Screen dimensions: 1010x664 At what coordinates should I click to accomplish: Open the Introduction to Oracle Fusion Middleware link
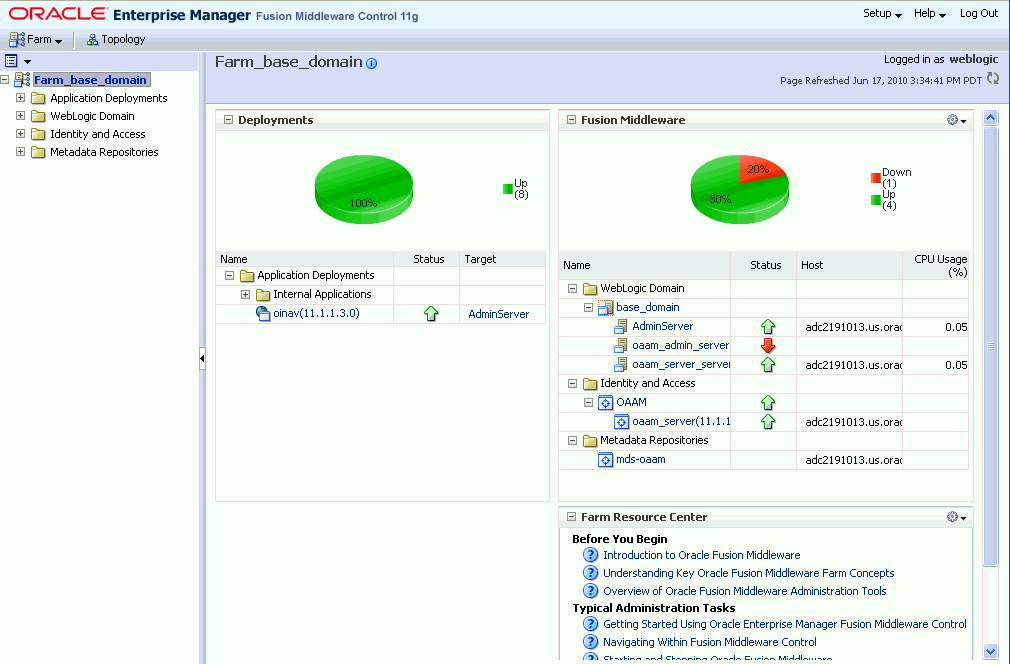pos(701,555)
